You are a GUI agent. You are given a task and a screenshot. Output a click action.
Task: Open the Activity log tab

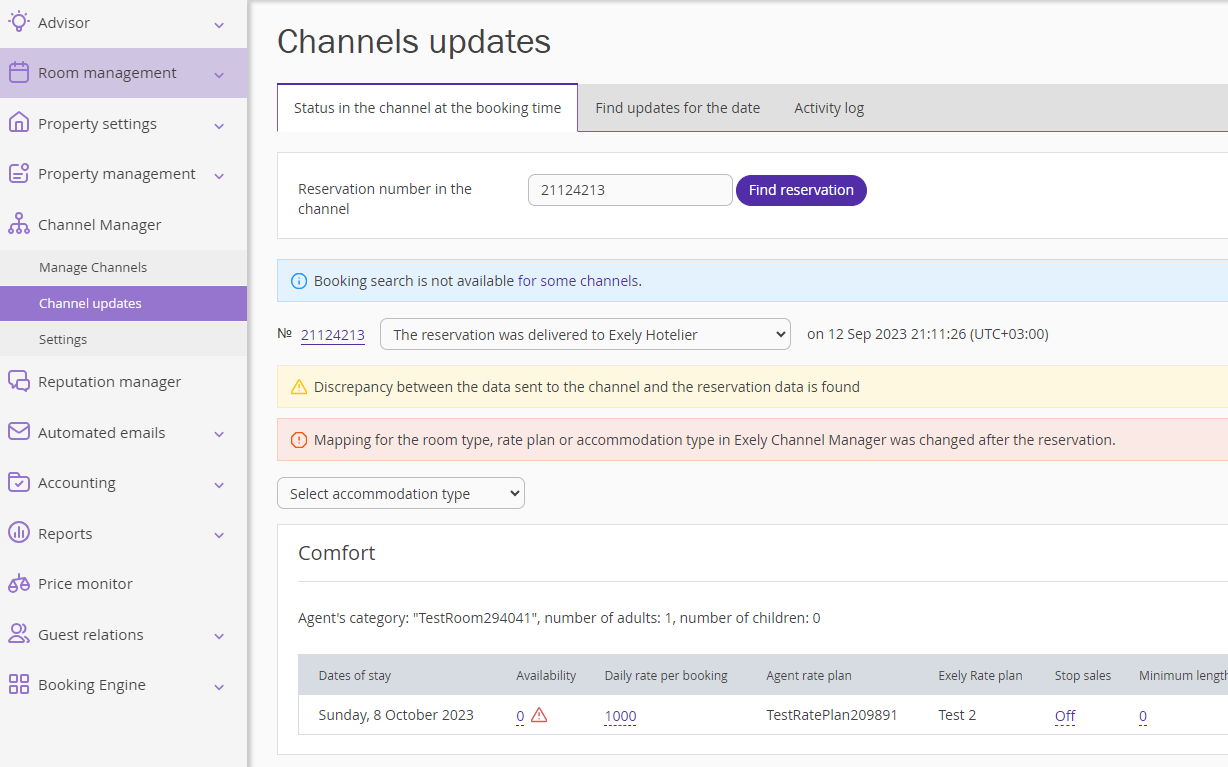[828, 108]
